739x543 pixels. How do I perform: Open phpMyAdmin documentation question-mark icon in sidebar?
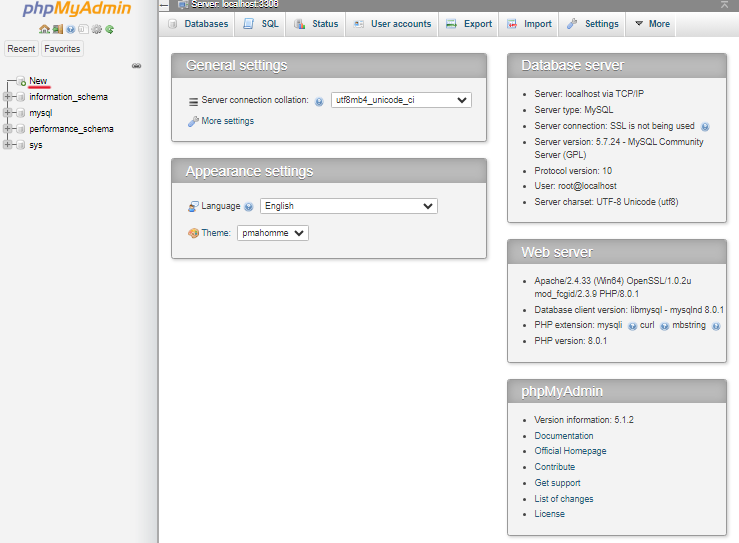70,29
